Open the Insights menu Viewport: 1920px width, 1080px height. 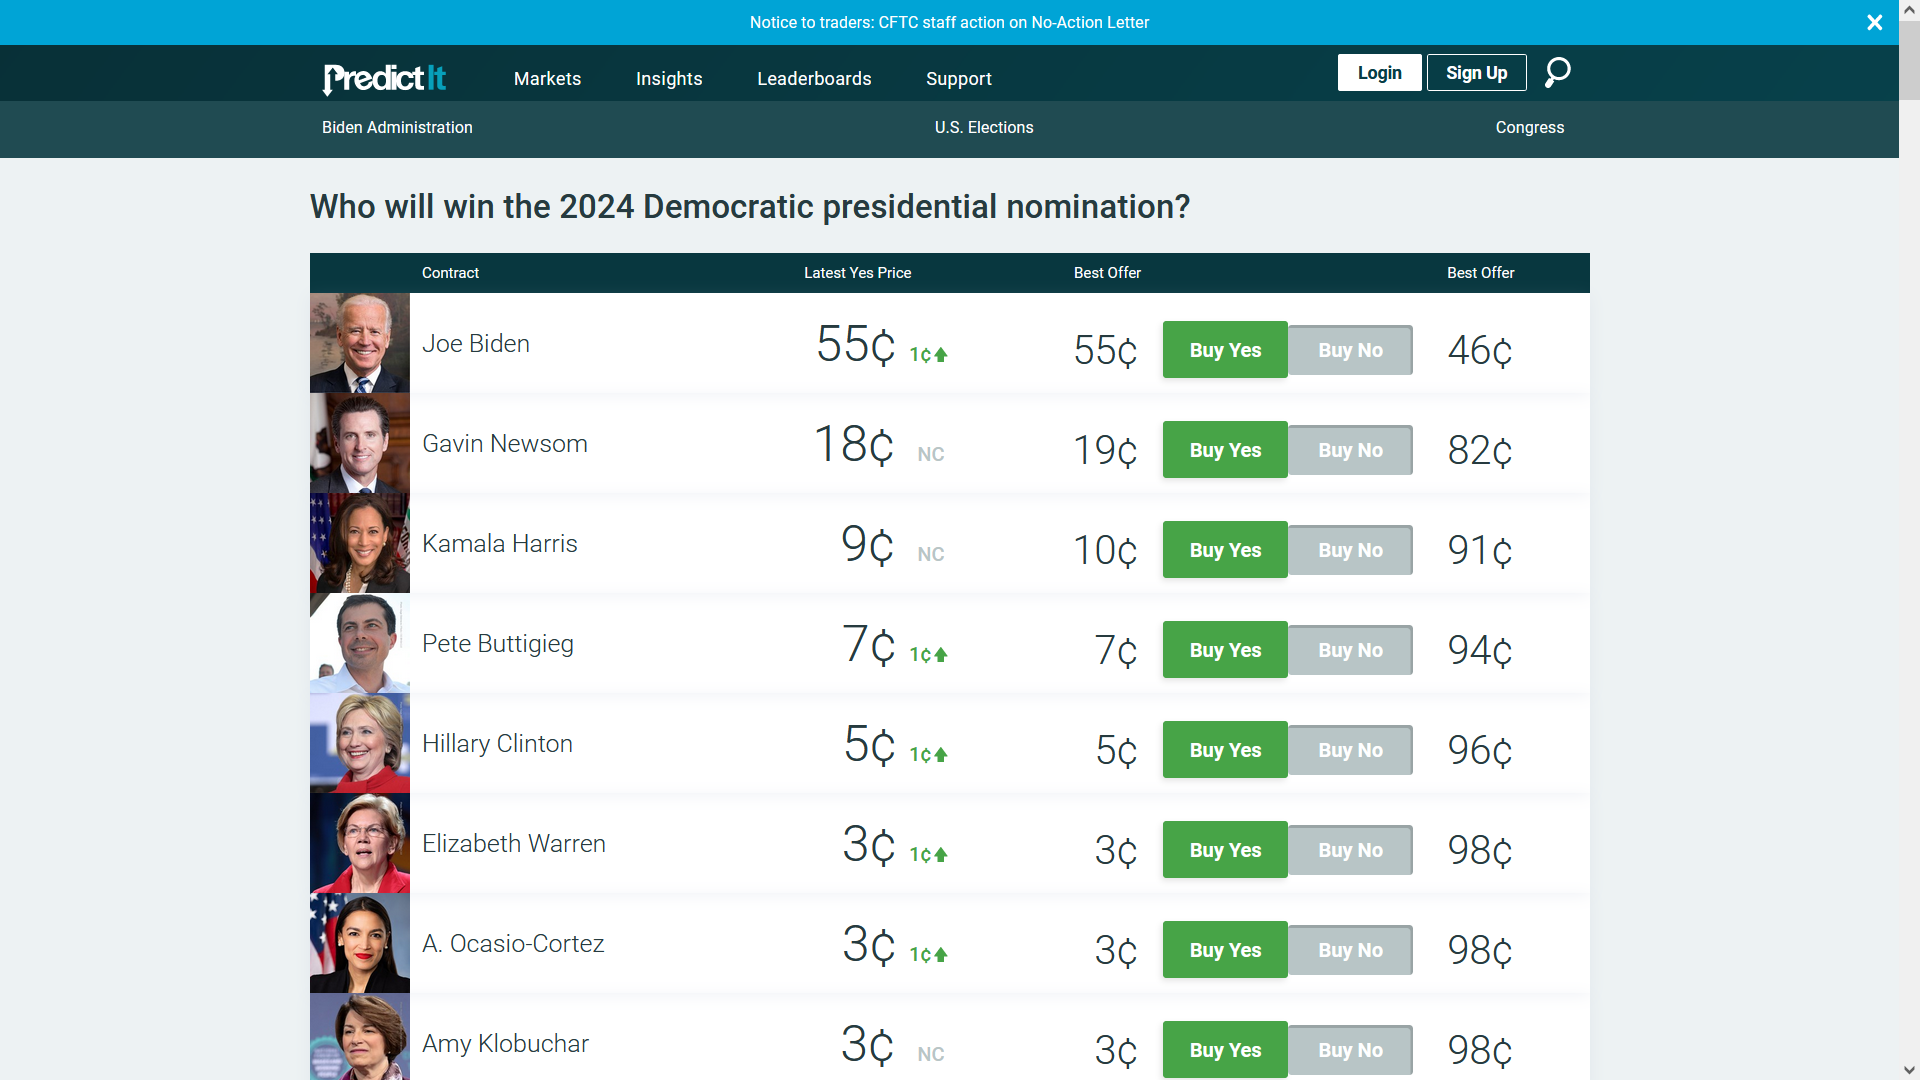point(669,78)
